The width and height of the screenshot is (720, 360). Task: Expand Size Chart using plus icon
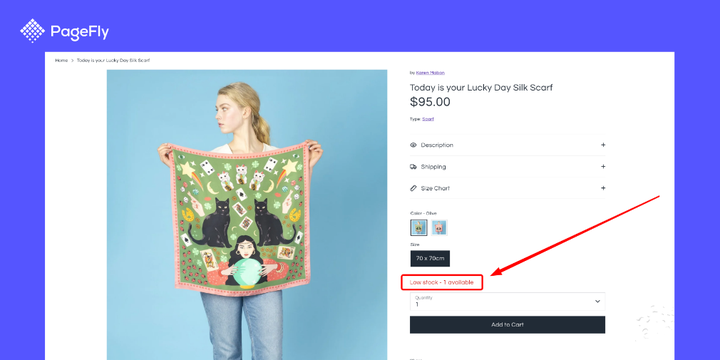coord(603,188)
